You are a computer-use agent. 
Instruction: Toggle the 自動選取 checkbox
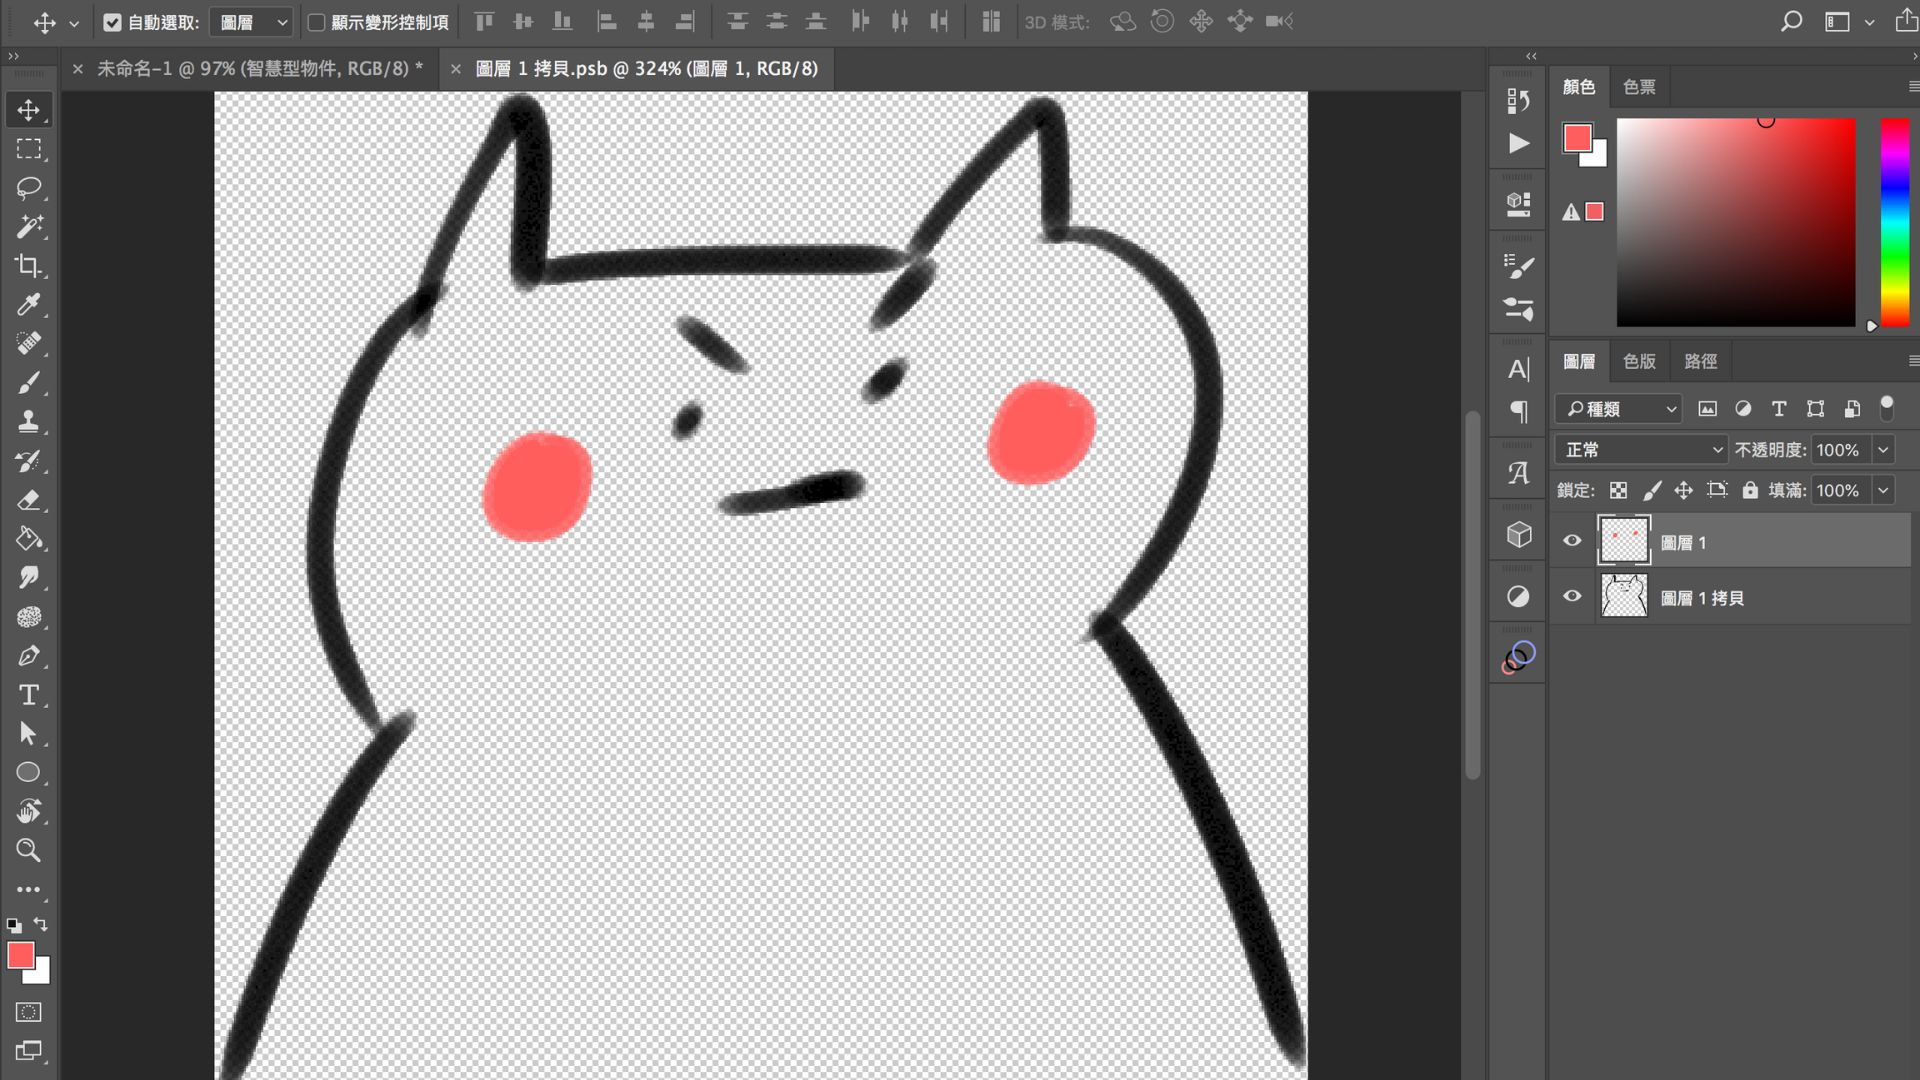[x=112, y=22]
